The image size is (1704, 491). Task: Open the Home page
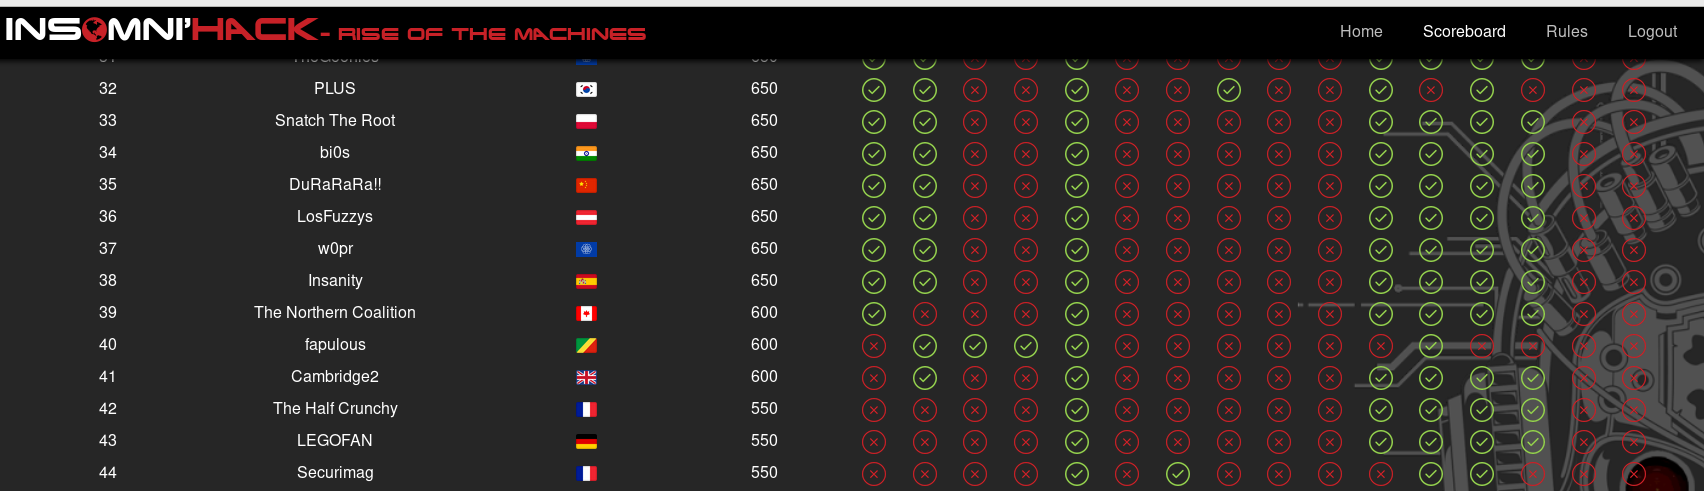tap(1361, 32)
